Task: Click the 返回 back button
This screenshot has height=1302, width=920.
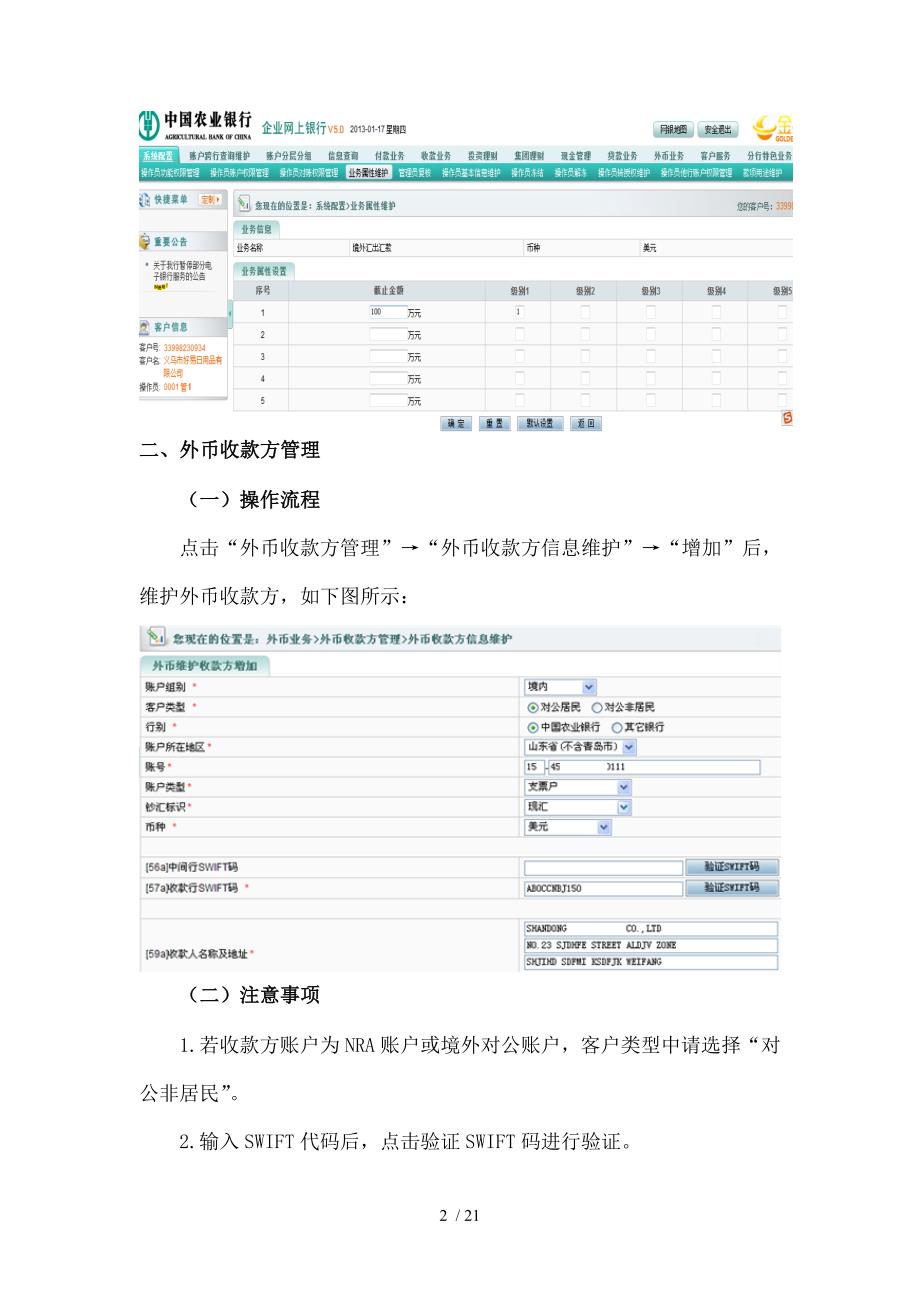Action: click(586, 423)
